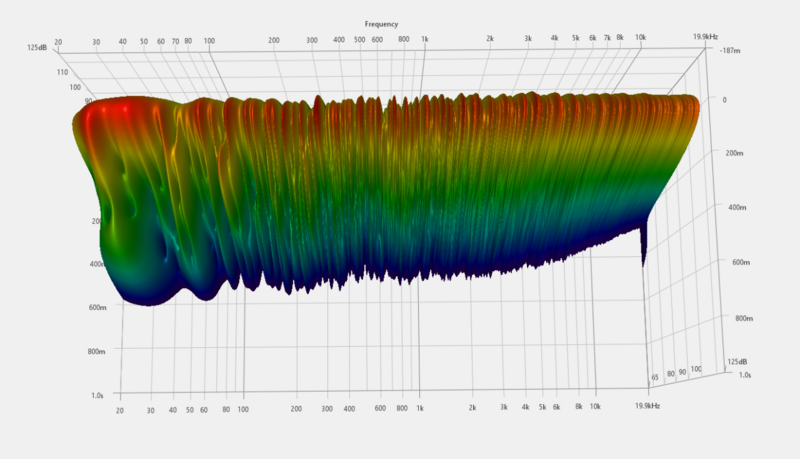Click the 19.9kHz label on lower frequency axis
The width and height of the screenshot is (800, 459).
point(647,406)
